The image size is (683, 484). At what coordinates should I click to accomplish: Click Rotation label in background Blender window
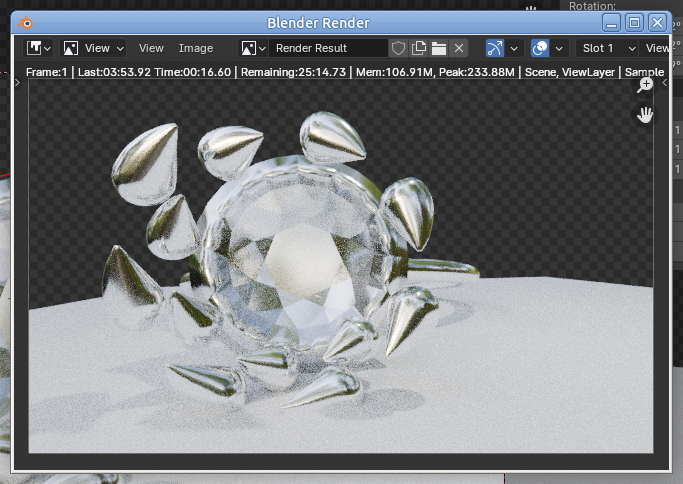tap(592, 6)
